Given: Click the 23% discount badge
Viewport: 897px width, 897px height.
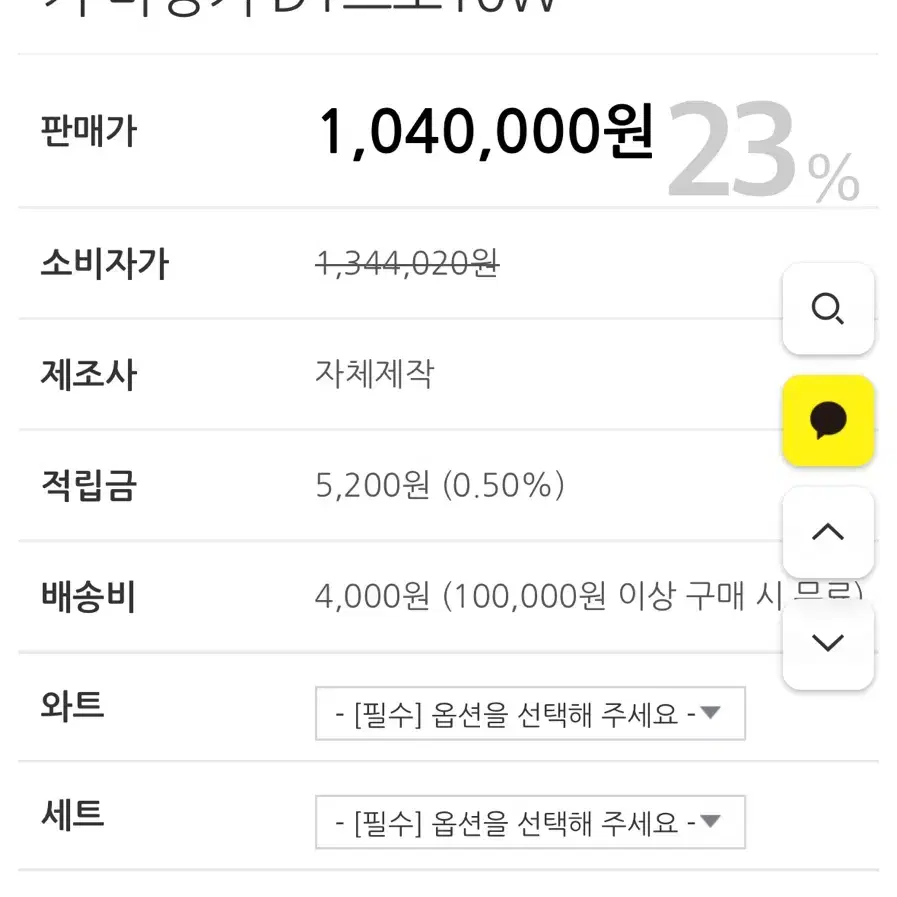Looking at the screenshot, I should 764,150.
